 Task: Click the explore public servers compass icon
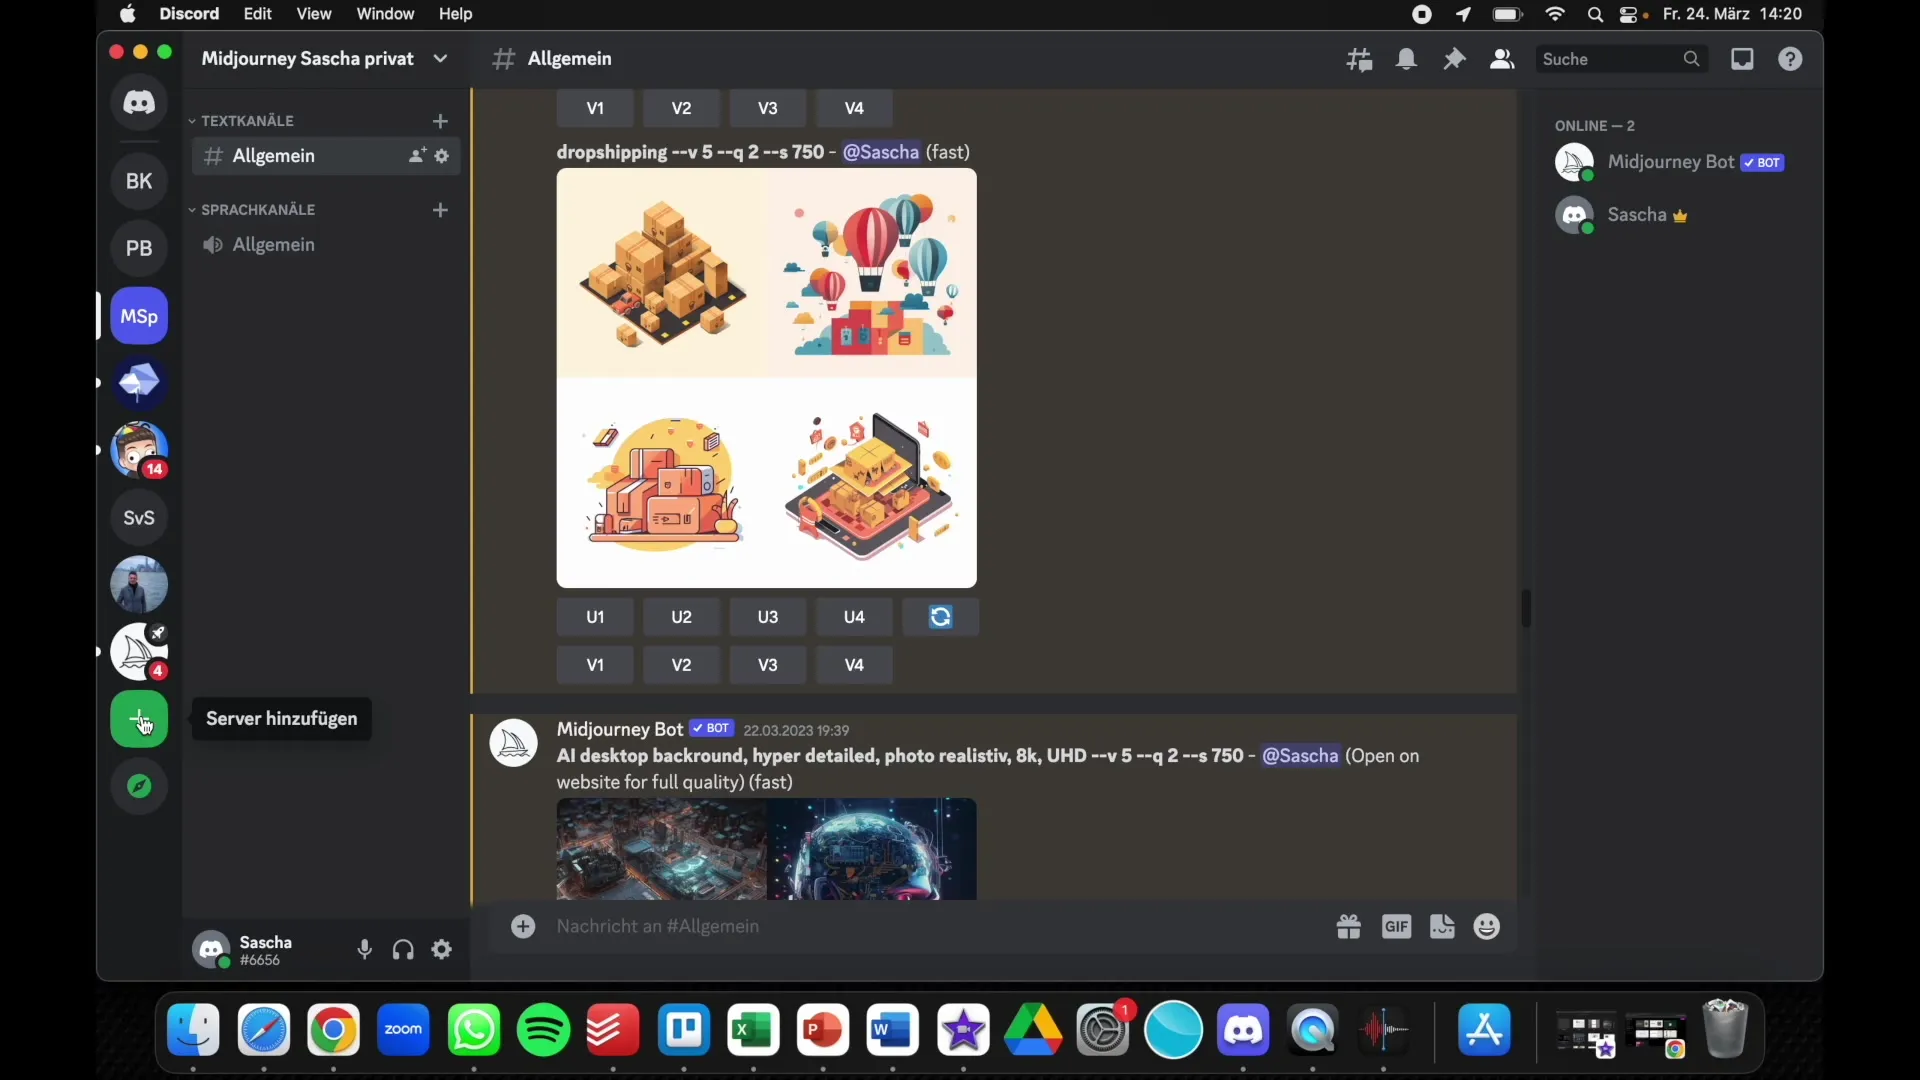(139, 787)
